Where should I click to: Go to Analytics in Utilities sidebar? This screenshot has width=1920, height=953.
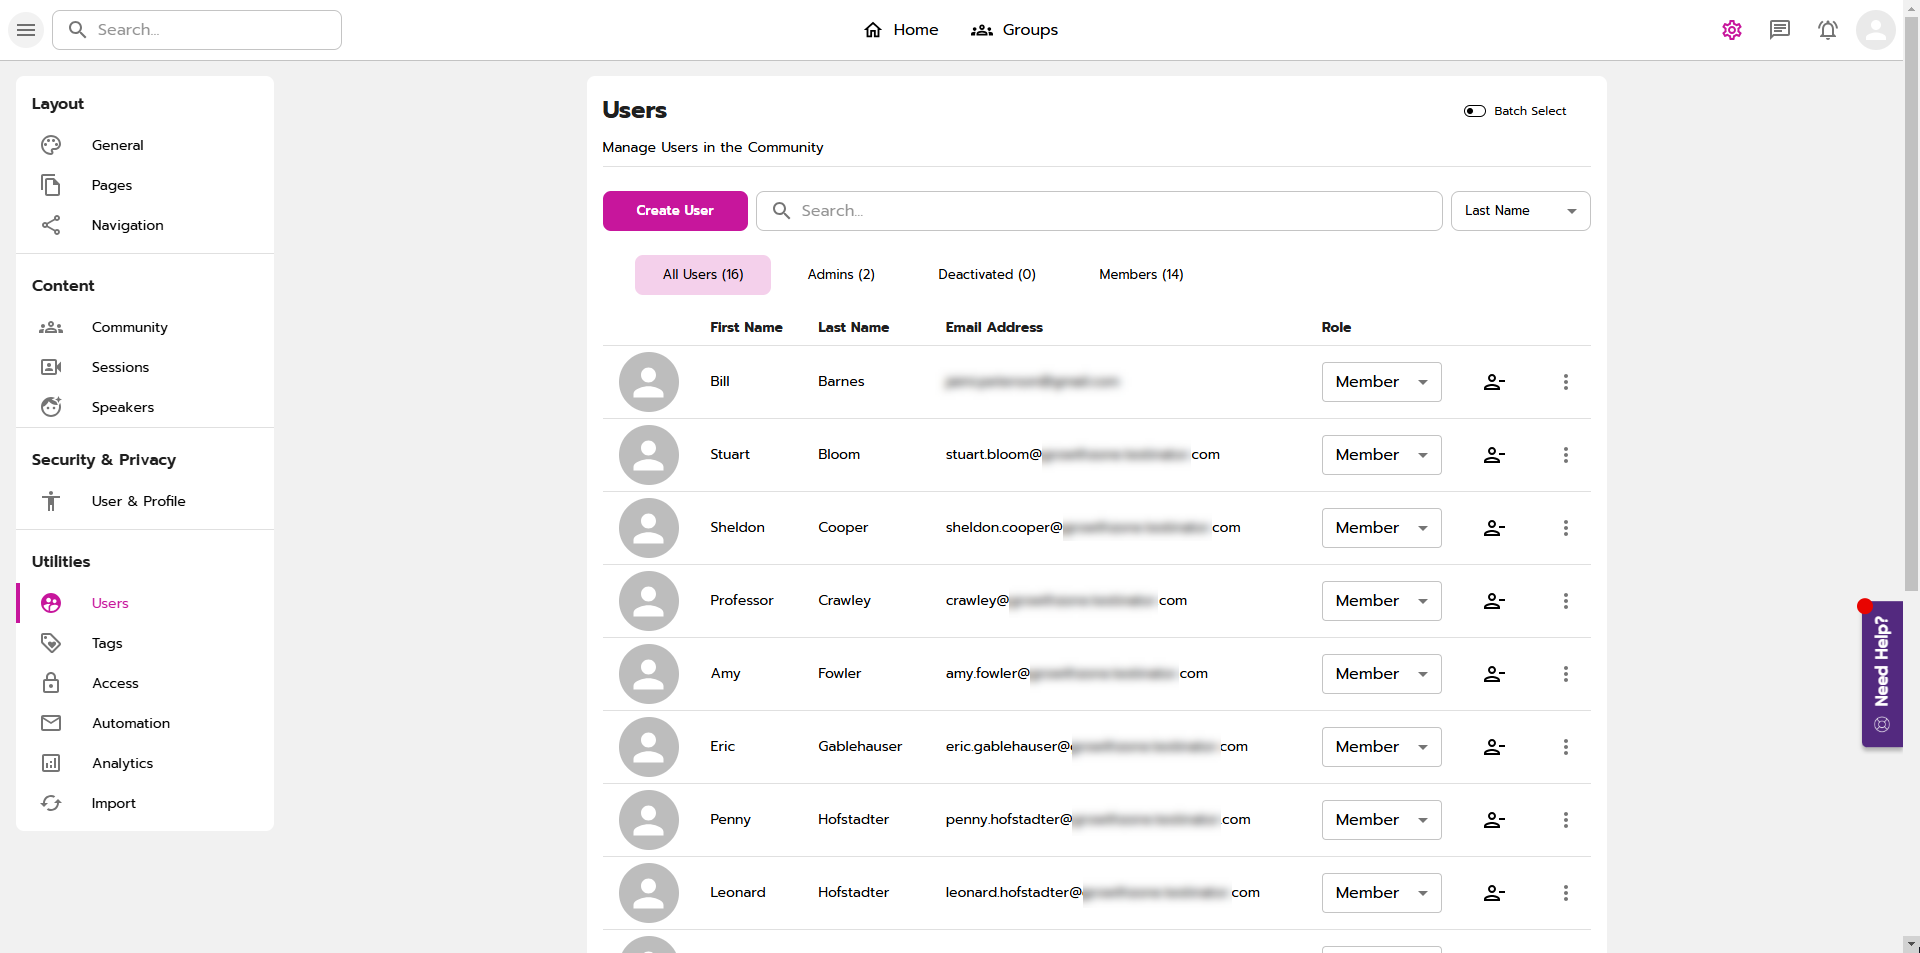122,763
